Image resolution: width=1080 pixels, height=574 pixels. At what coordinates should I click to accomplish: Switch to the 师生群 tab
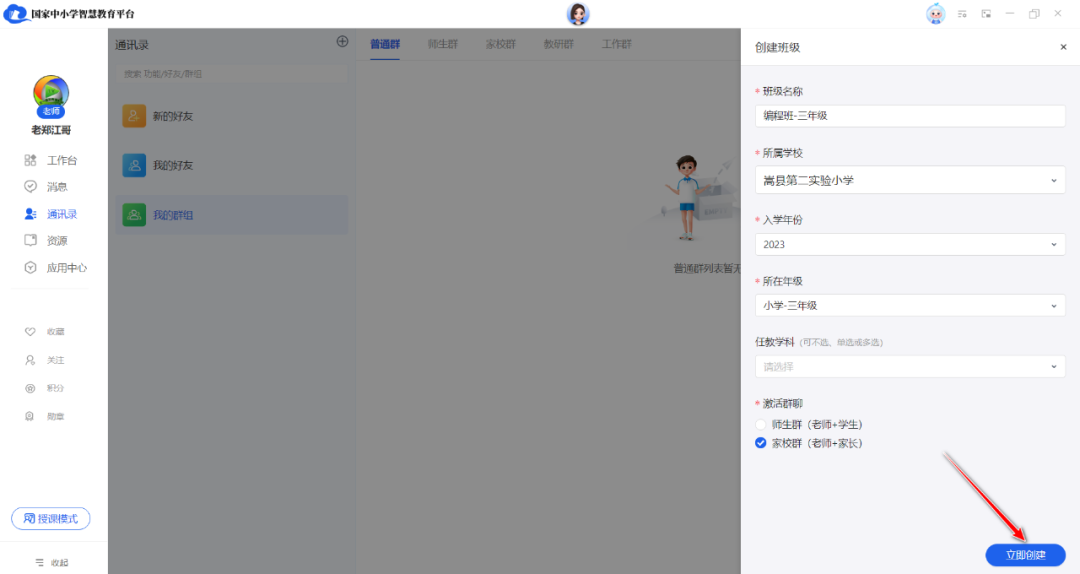[x=443, y=44]
